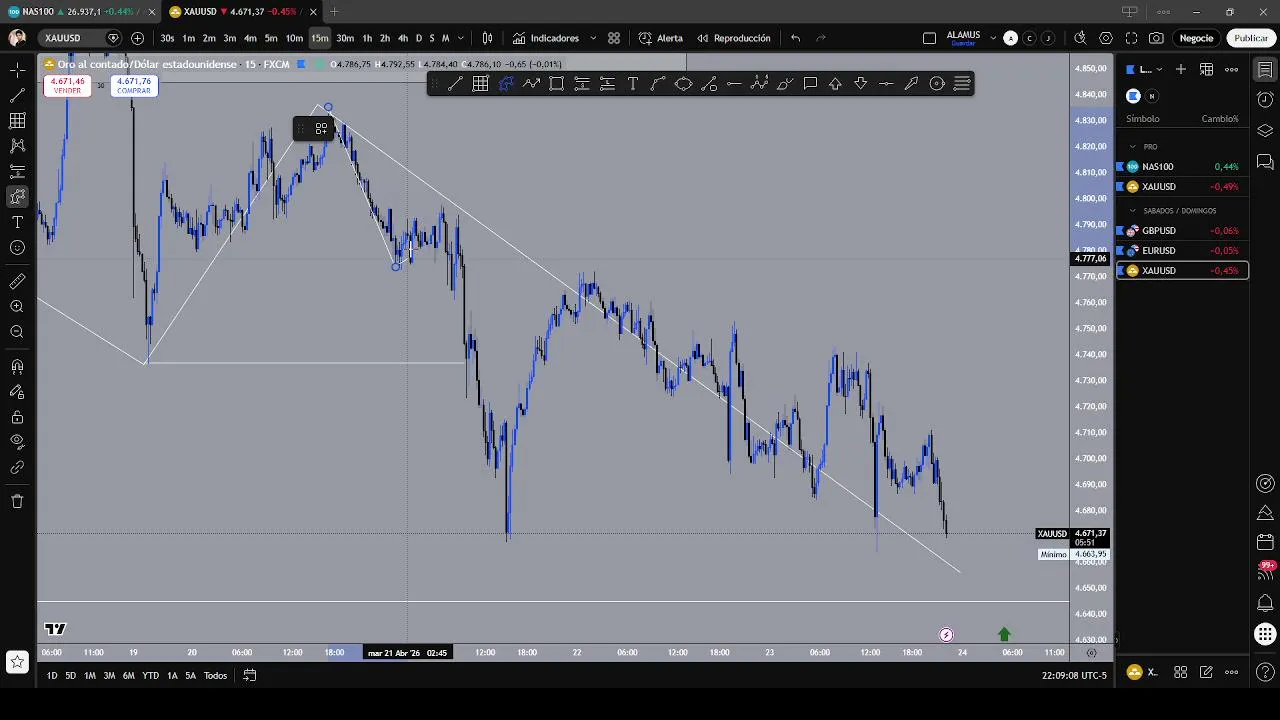Select the arrow down tool in floating toolbar
1280x720 pixels.
[860, 84]
